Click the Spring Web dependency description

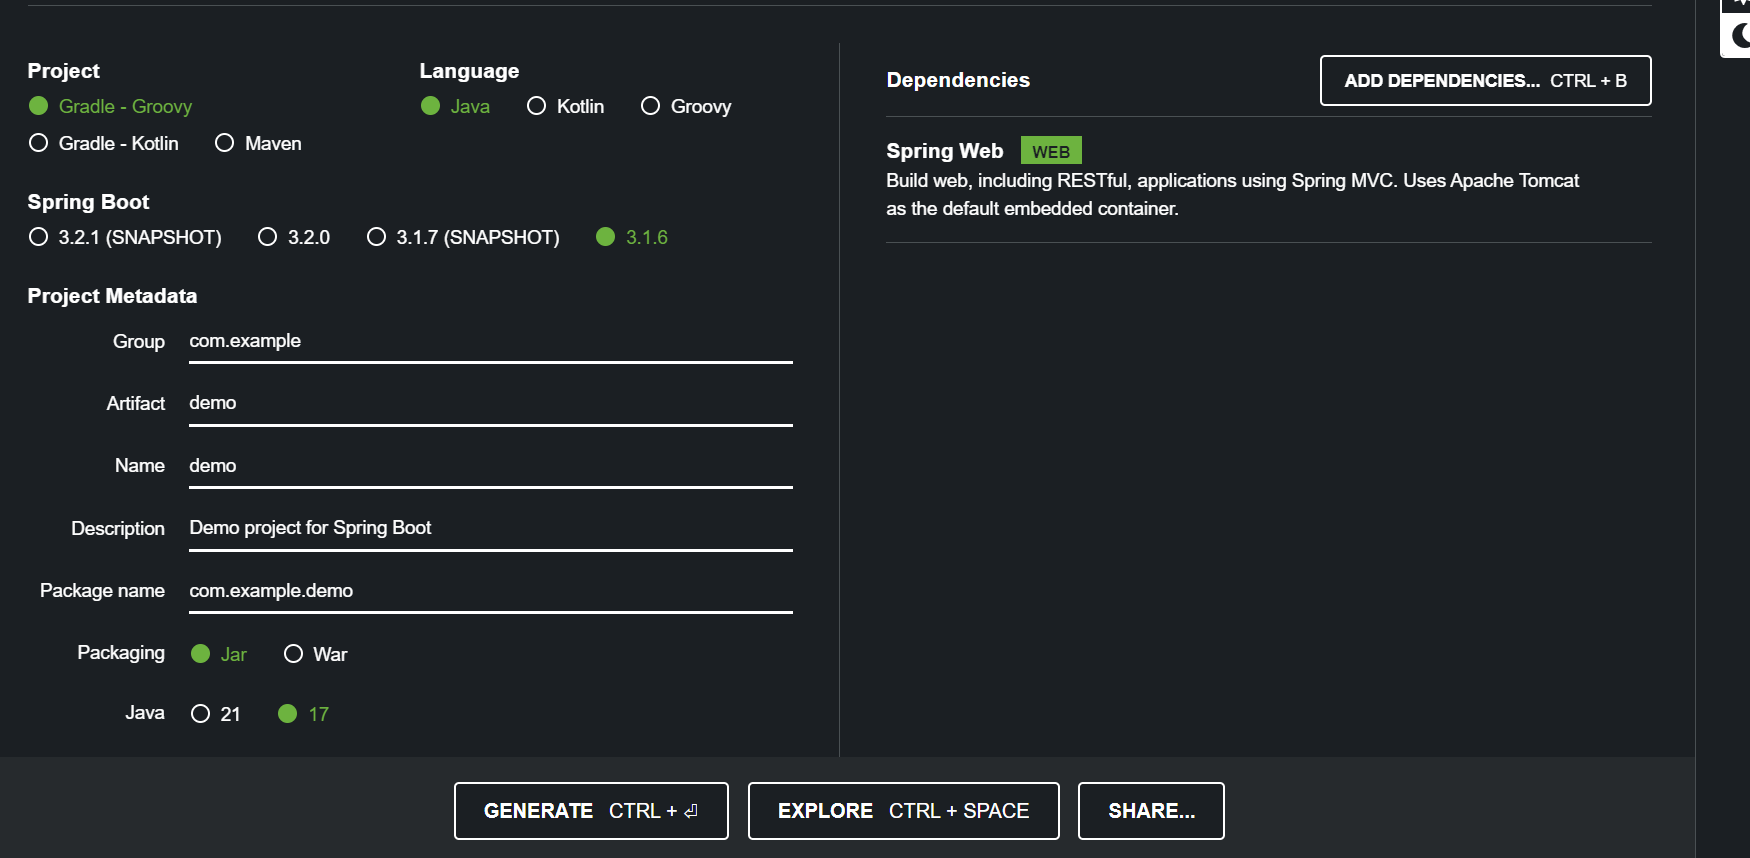[1232, 195]
